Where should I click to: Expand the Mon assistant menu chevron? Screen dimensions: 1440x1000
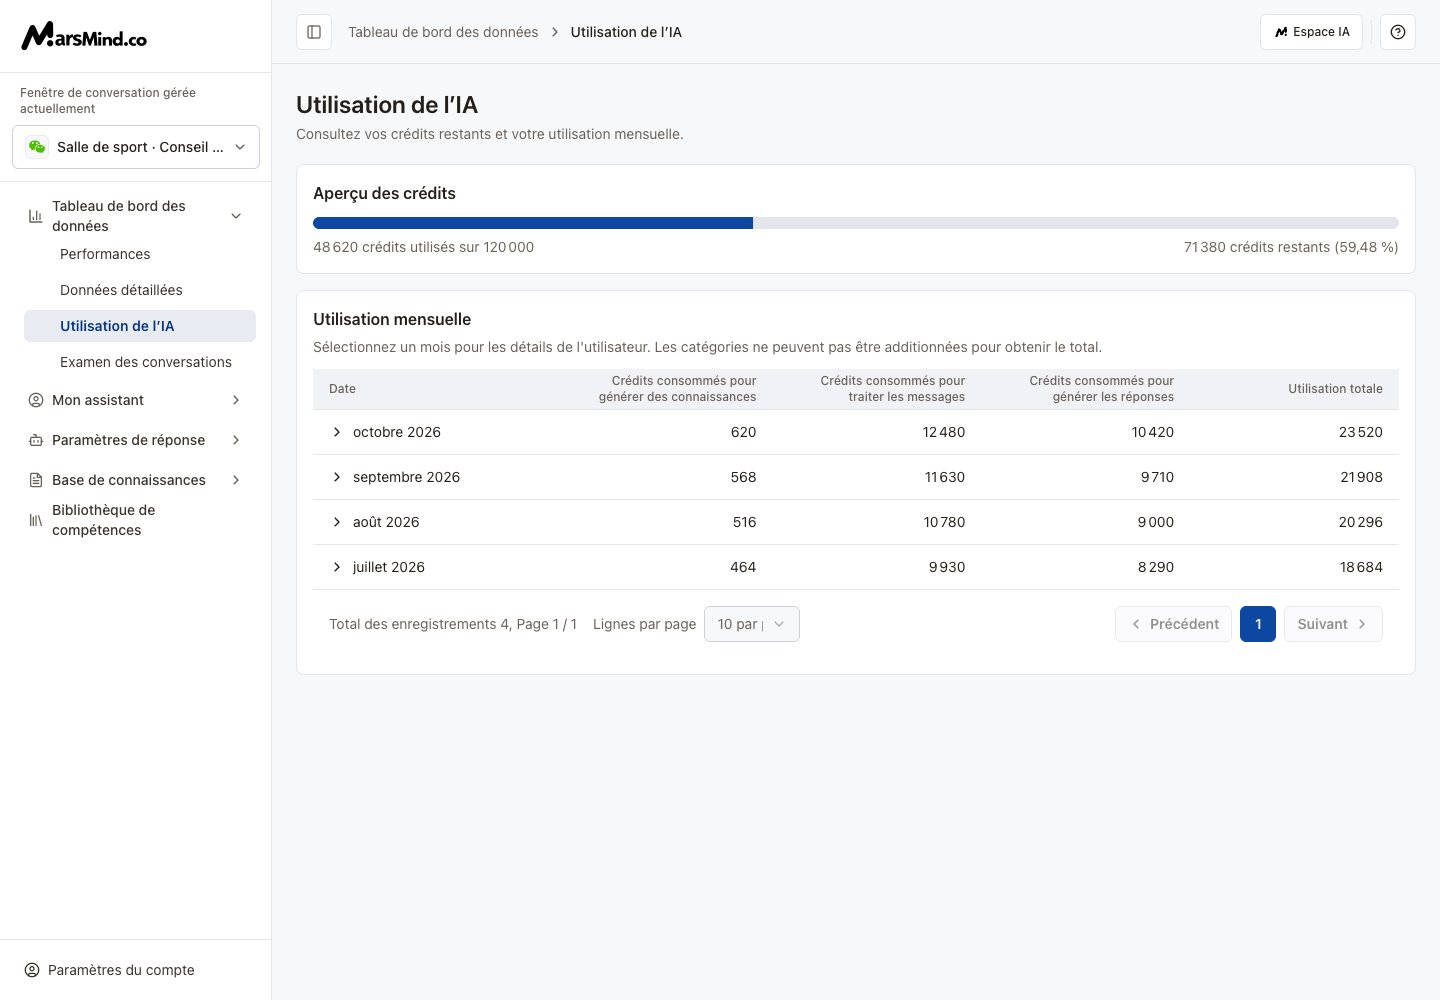[236, 400]
